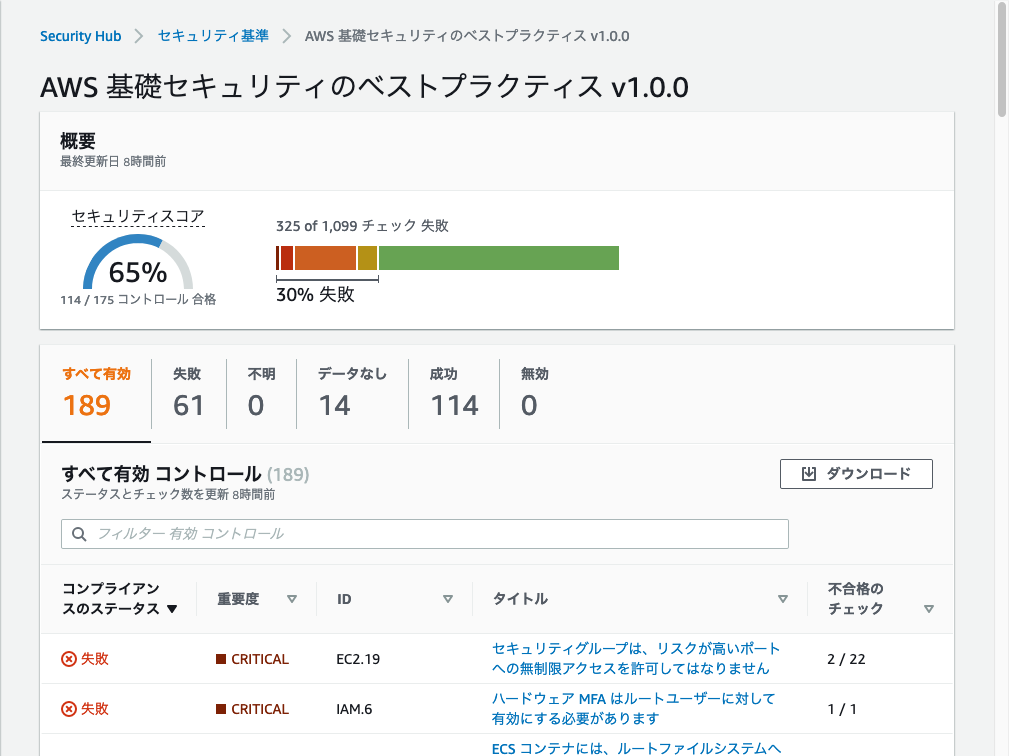
Task: Select the 失敗 61 tab
Action: (188, 392)
